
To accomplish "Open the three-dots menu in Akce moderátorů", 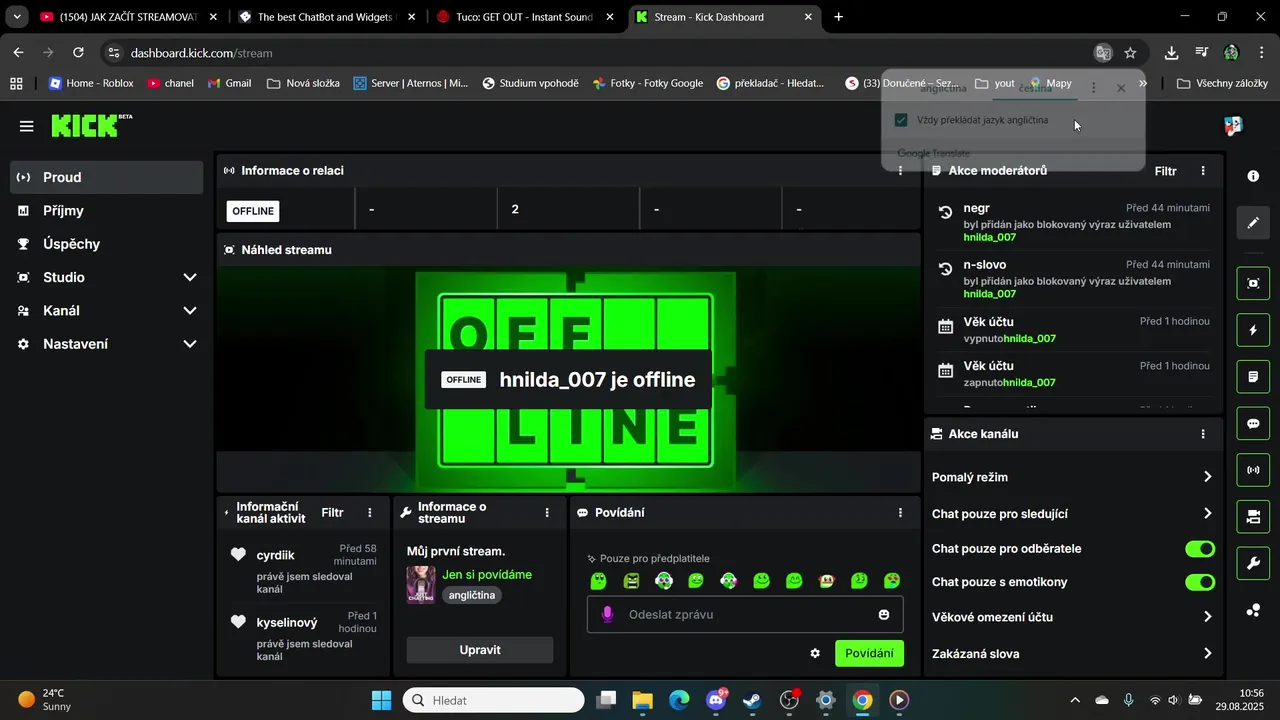I will pos(1203,171).
